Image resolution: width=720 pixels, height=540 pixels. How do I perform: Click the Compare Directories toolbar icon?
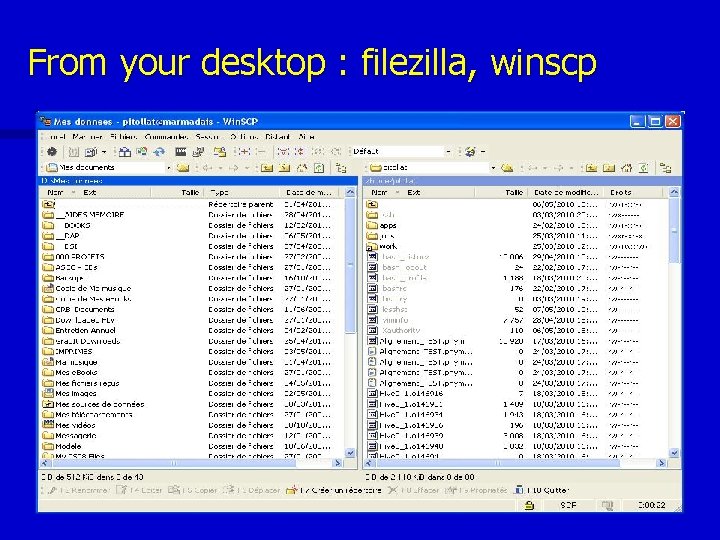click(124, 152)
